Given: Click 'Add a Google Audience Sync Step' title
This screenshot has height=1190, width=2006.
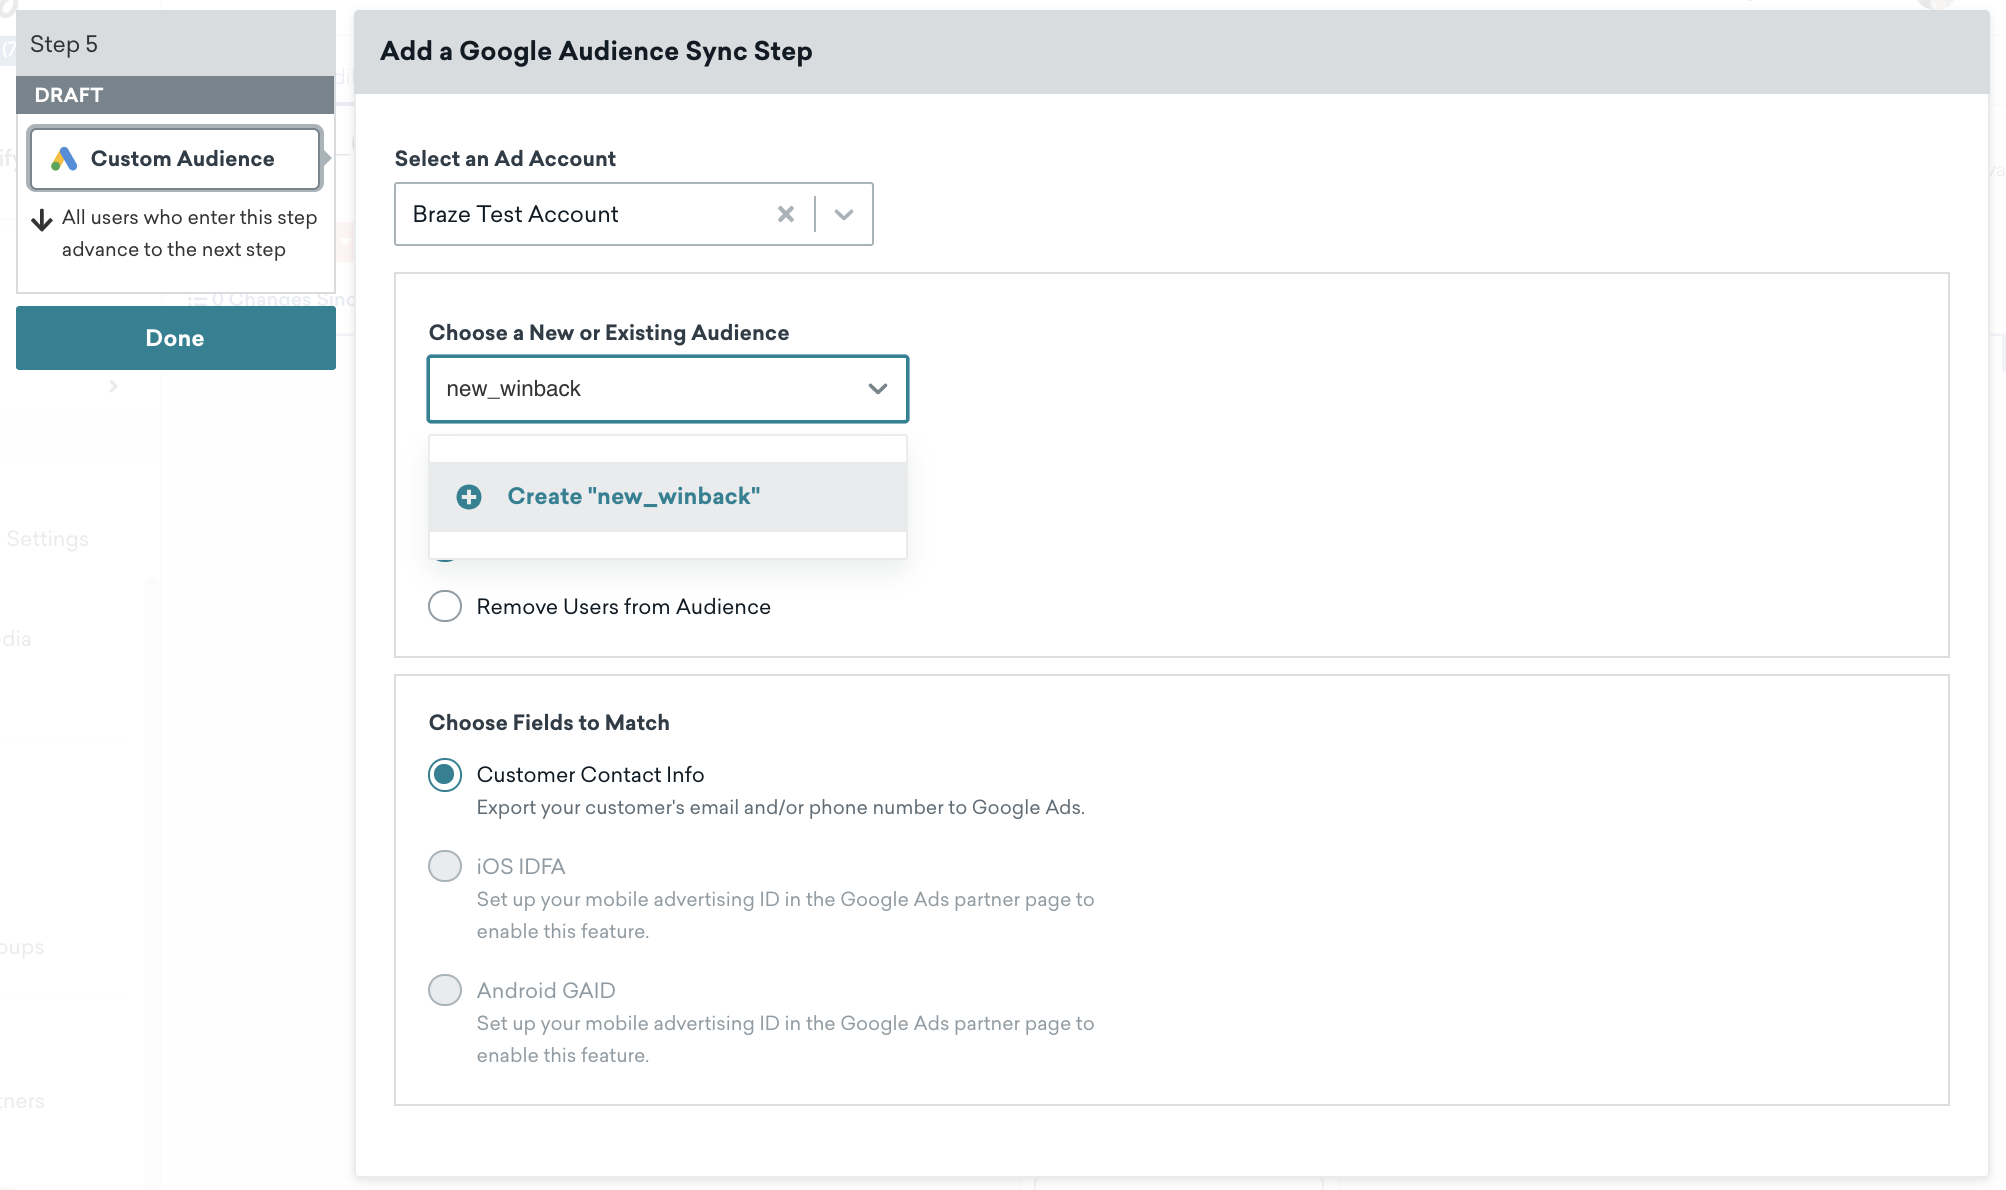Looking at the screenshot, I should click(x=596, y=51).
